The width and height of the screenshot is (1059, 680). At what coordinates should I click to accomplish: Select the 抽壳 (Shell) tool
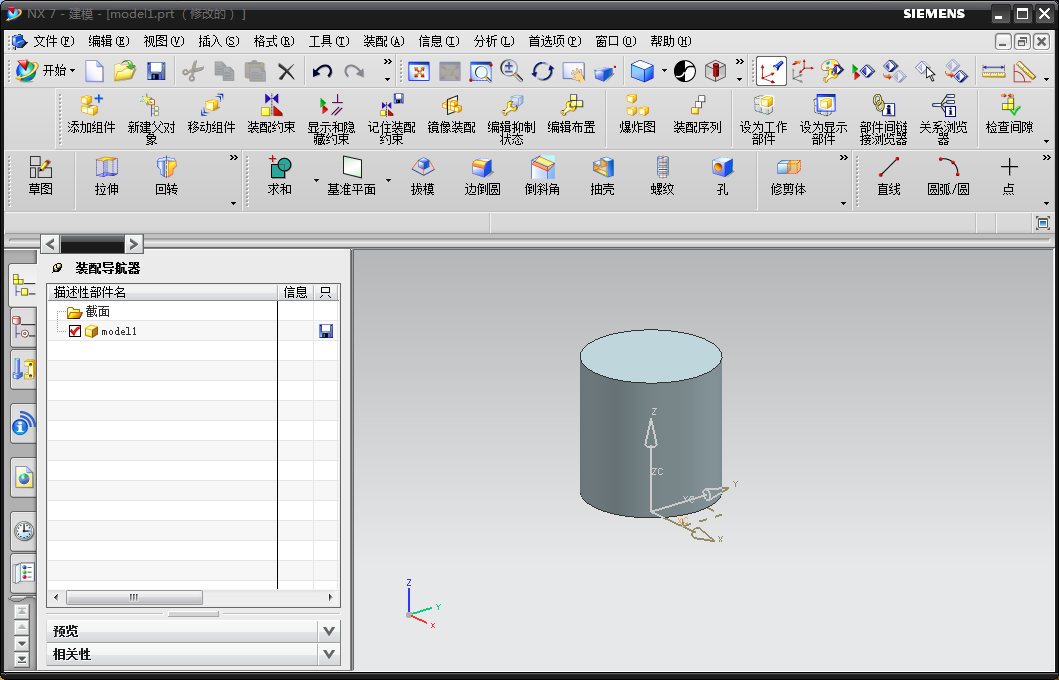[602, 173]
